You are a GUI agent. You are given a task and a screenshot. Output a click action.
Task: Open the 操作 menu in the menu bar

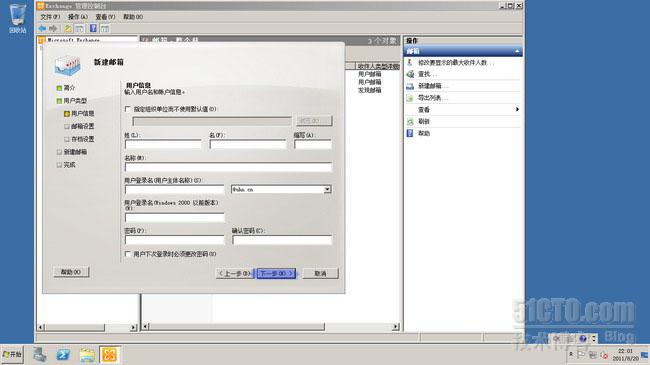tap(78, 17)
